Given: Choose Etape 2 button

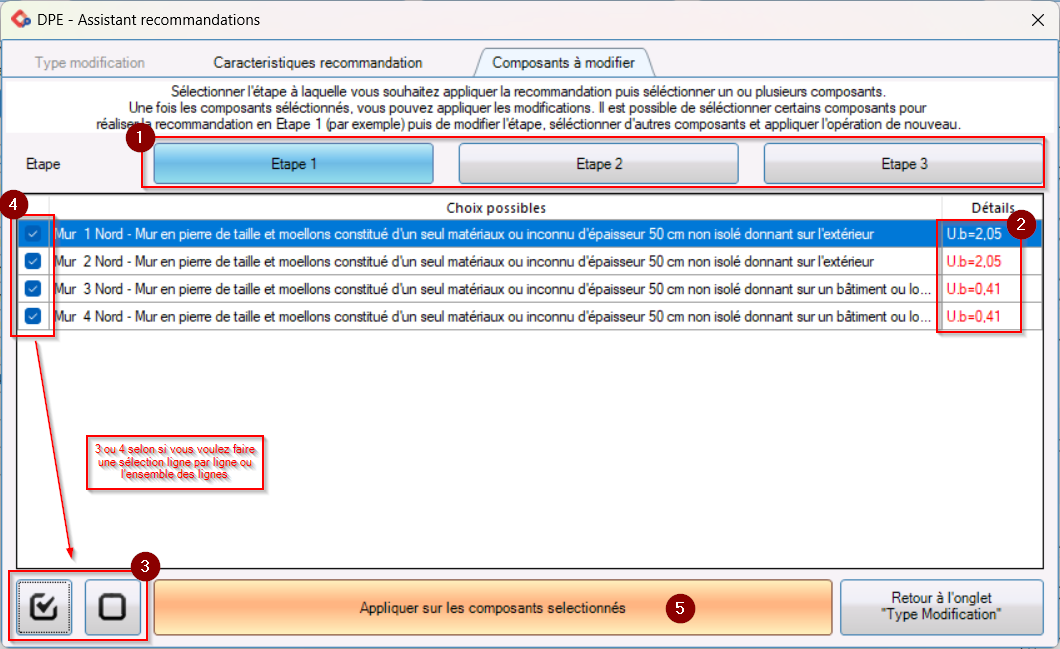Looking at the screenshot, I should click(x=599, y=164).
